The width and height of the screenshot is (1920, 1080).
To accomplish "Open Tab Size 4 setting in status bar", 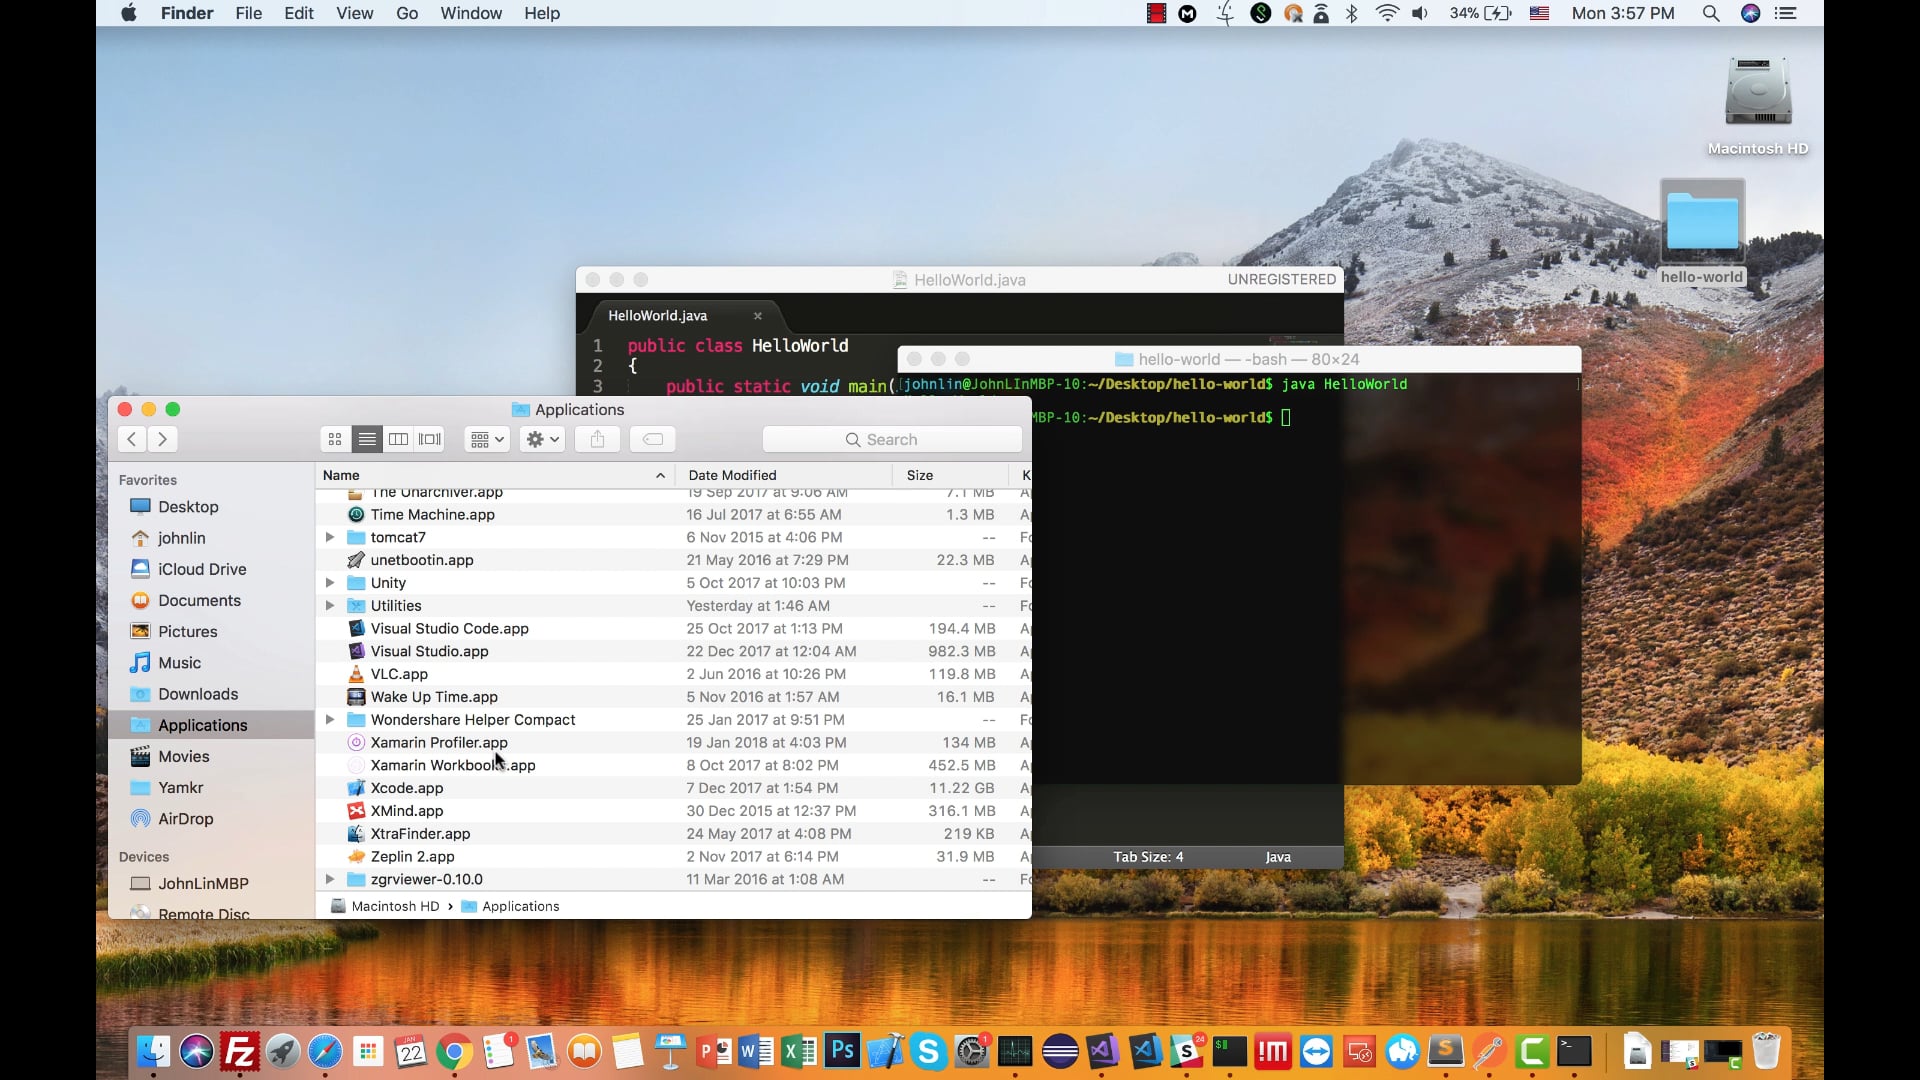I will 1148,857.
